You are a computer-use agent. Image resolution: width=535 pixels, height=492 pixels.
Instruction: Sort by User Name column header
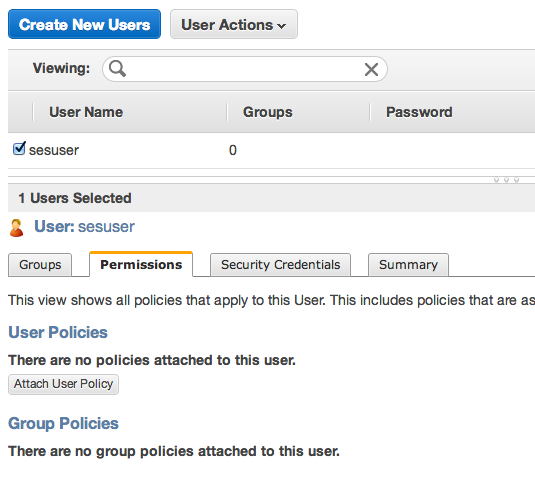tap(86, 112)
